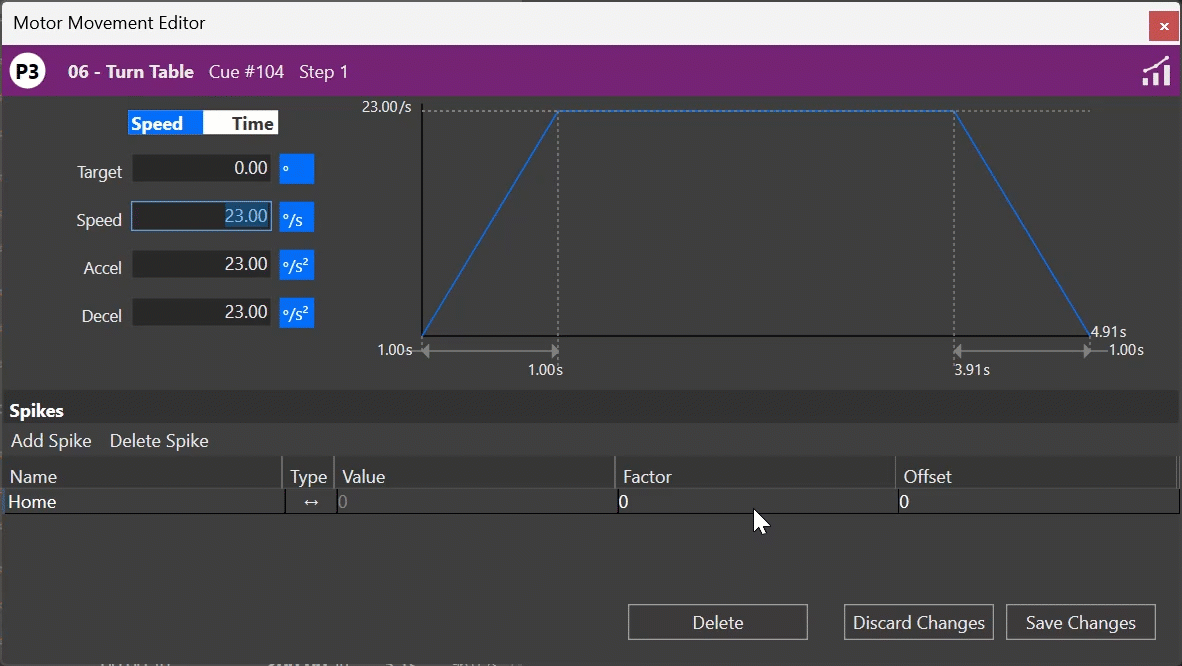1182x666 pixels.
Task: Select the Speed input showing 23.00
Action: coord(200,217)
